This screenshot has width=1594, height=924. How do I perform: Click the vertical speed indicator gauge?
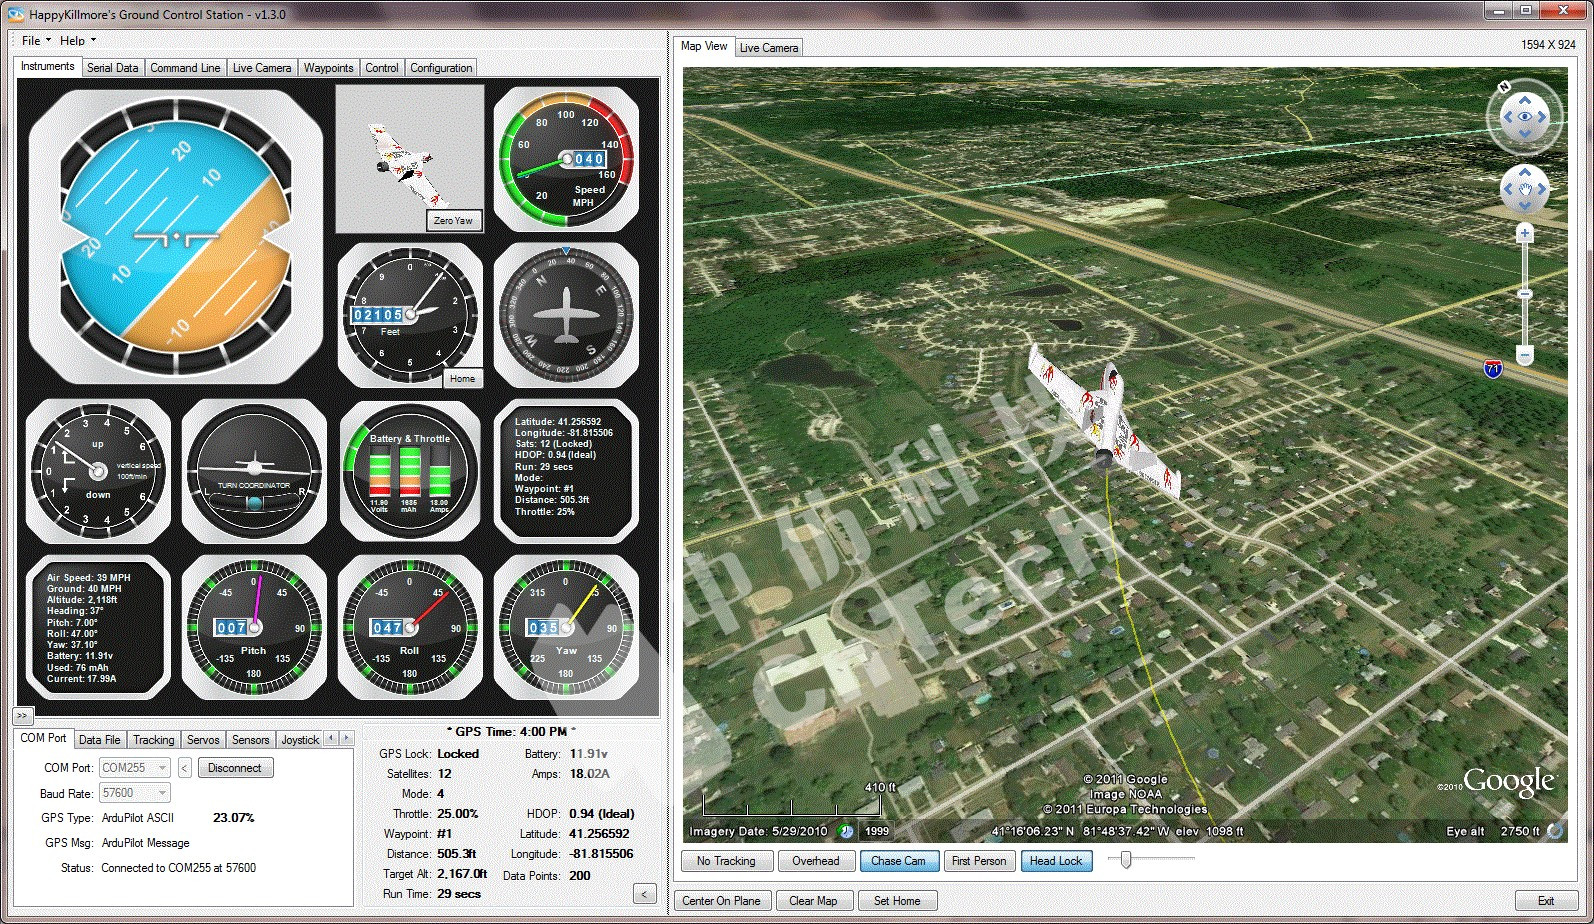click(x=98, y=471)
